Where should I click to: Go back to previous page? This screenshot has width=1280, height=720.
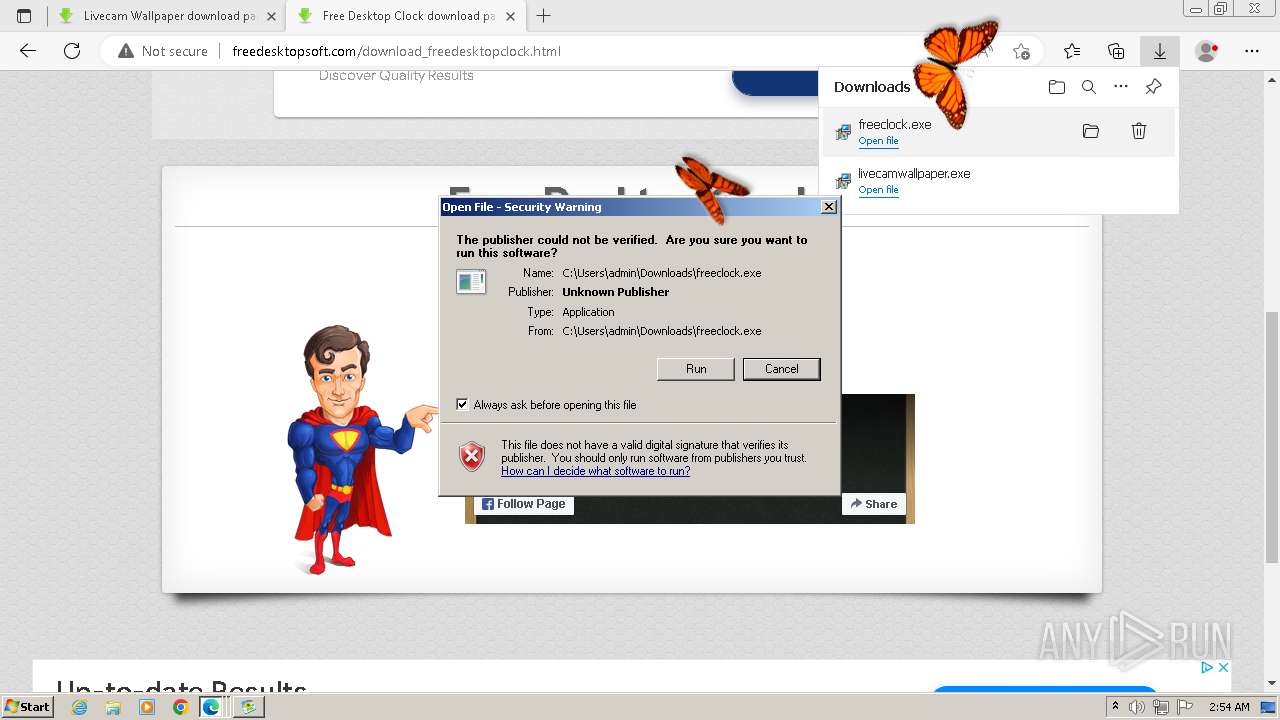(28, 51)
